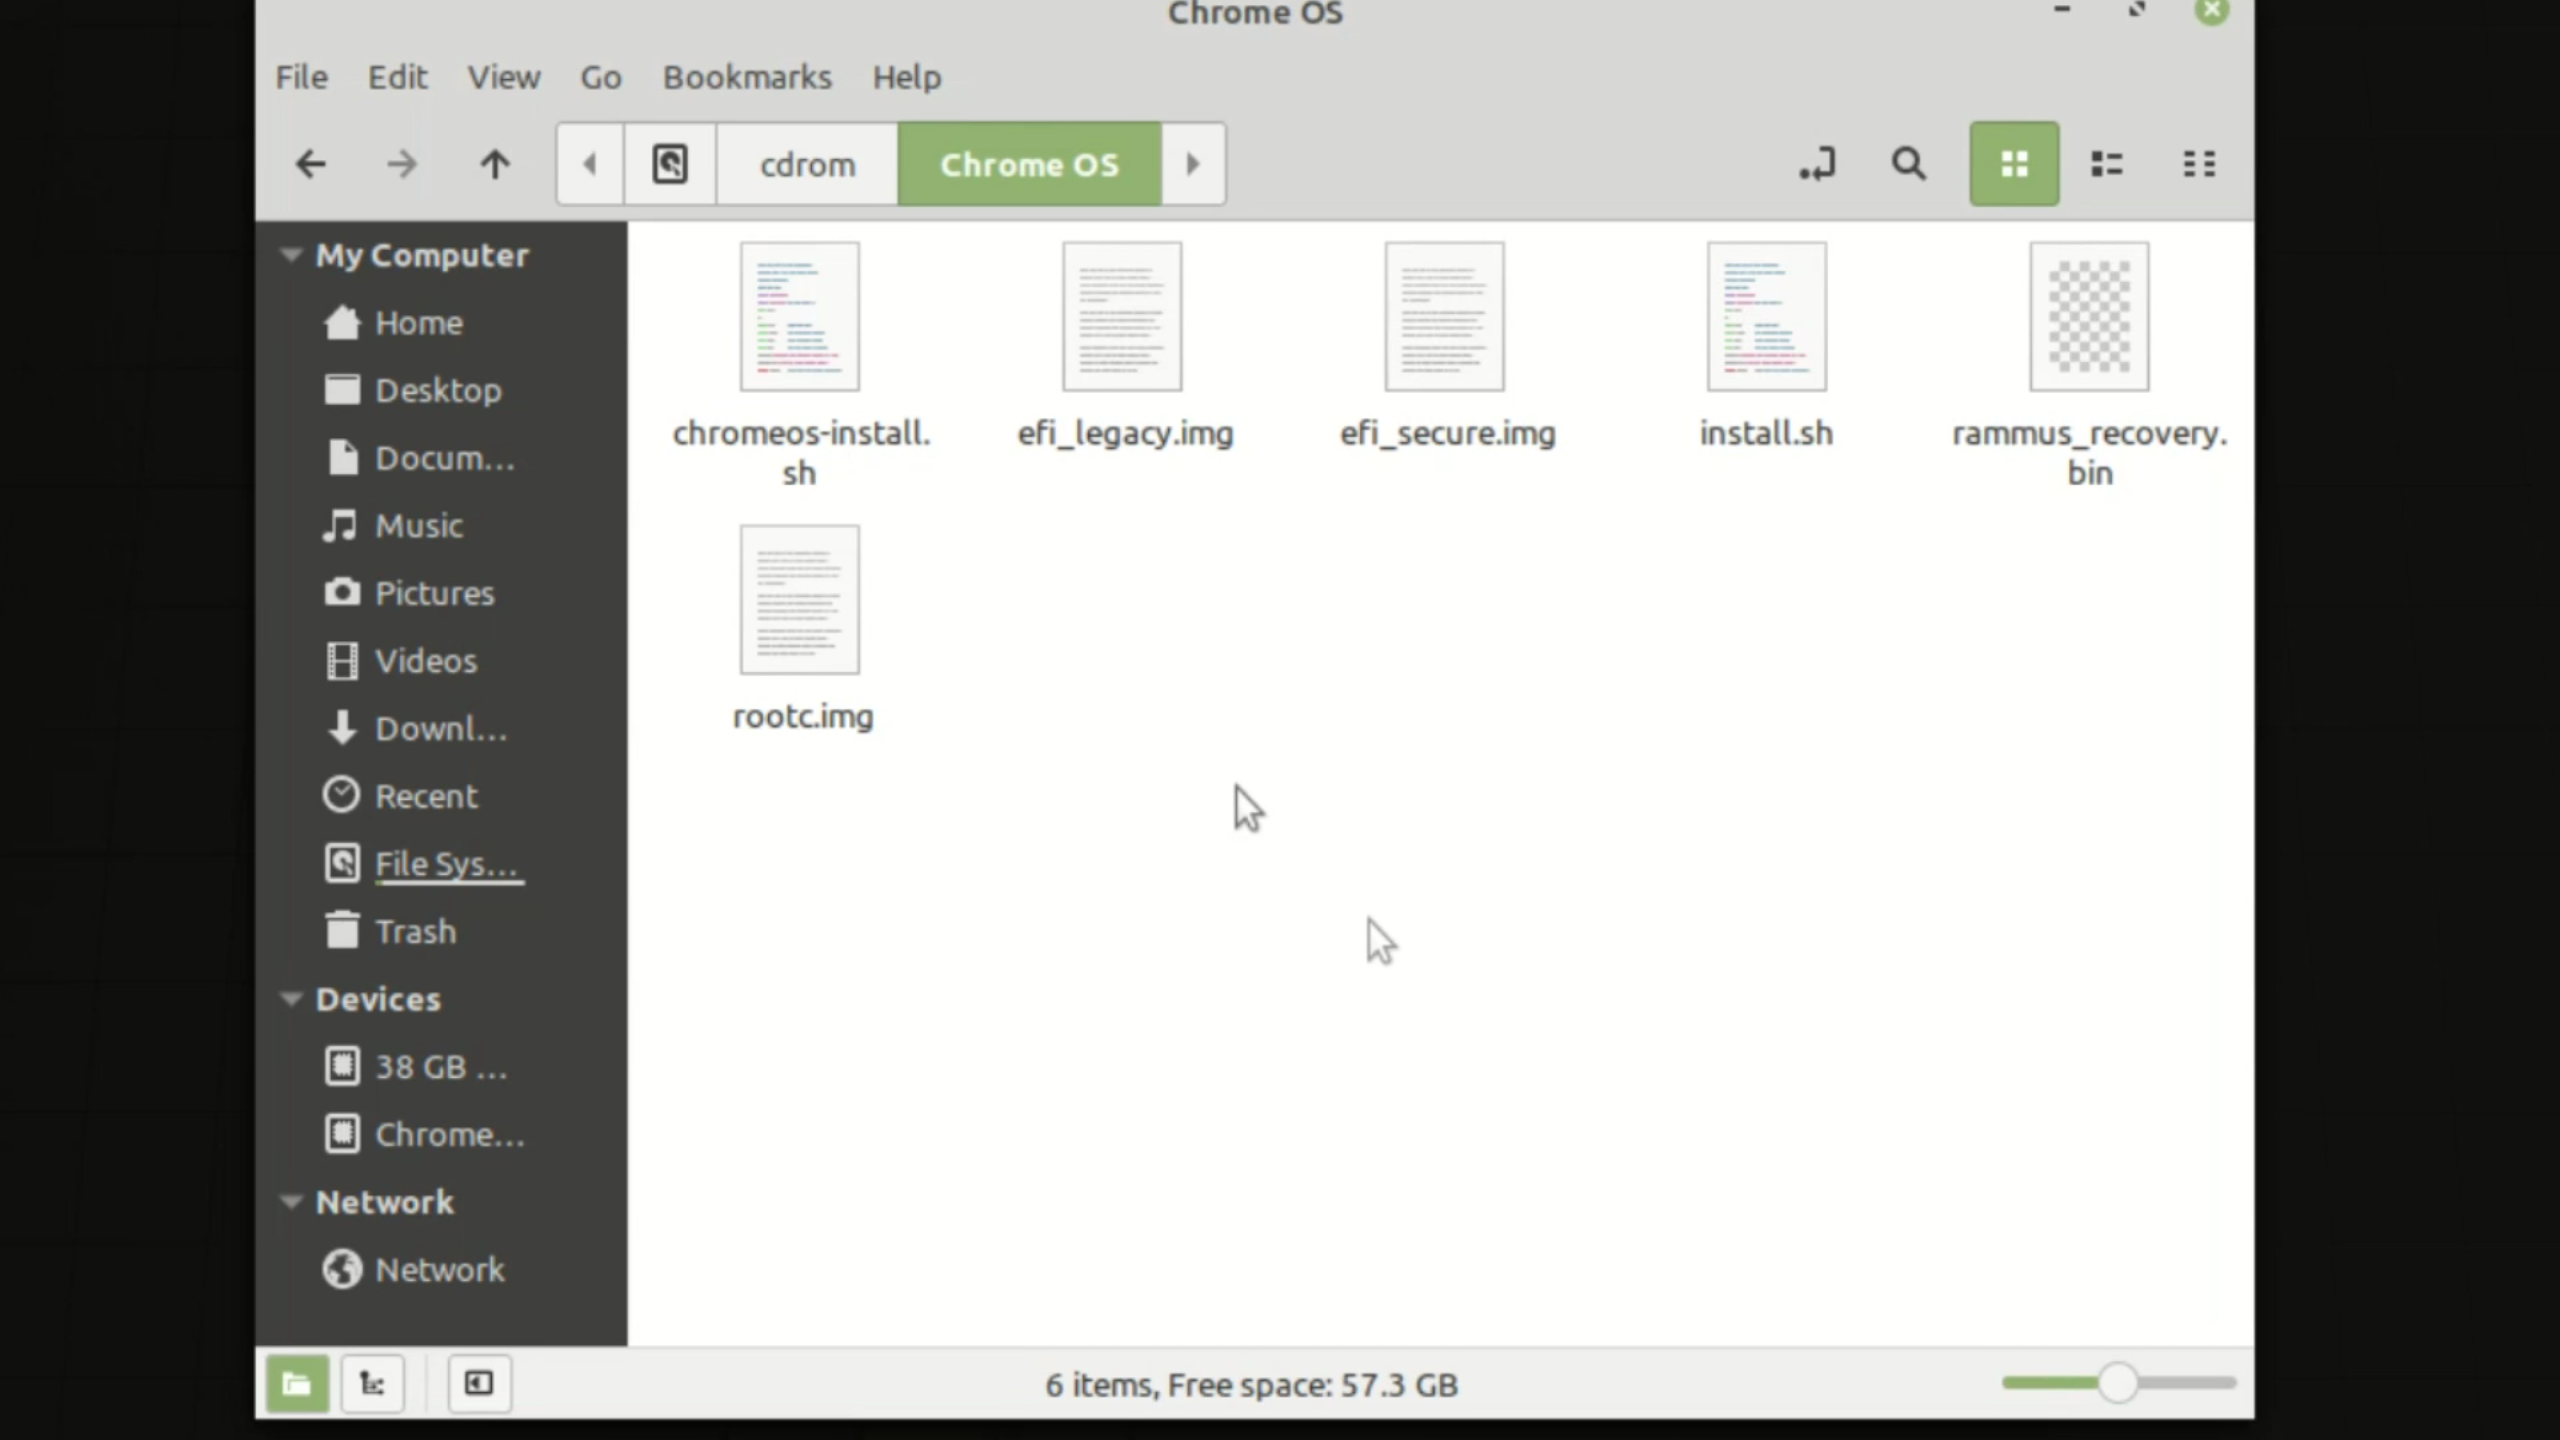Go up one directory level

[x=494, y=163]
